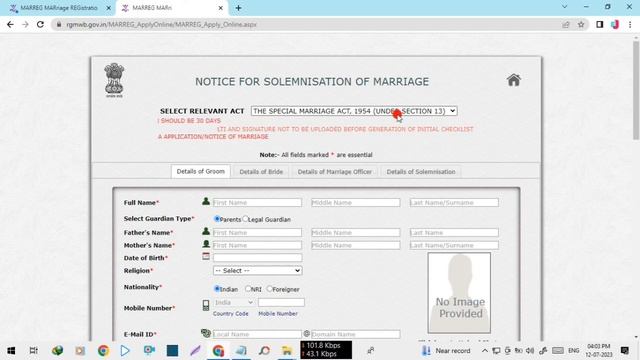
Task: Reload the page with the refresh icon
Action: pyautogui.click(x=40, y=24)
